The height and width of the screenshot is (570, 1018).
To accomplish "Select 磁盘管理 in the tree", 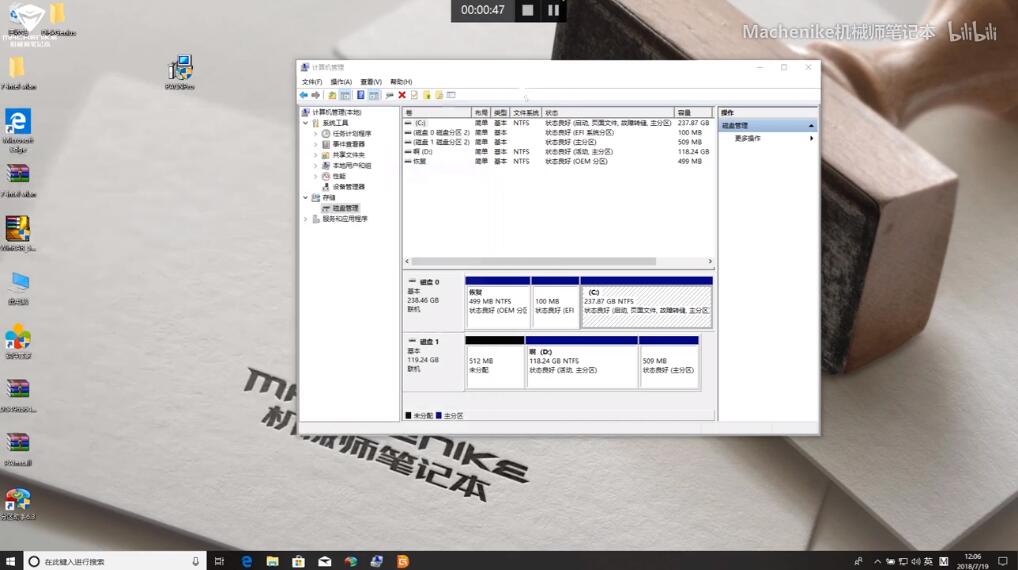I will 345,208.
